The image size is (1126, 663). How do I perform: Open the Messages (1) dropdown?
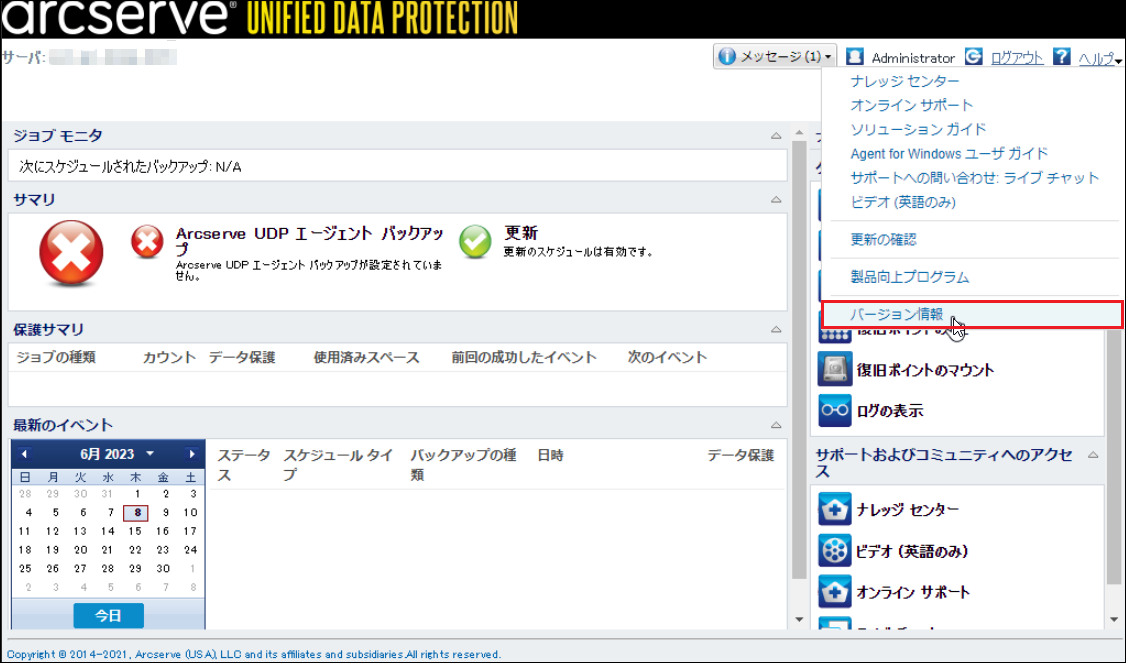(775, 56)
